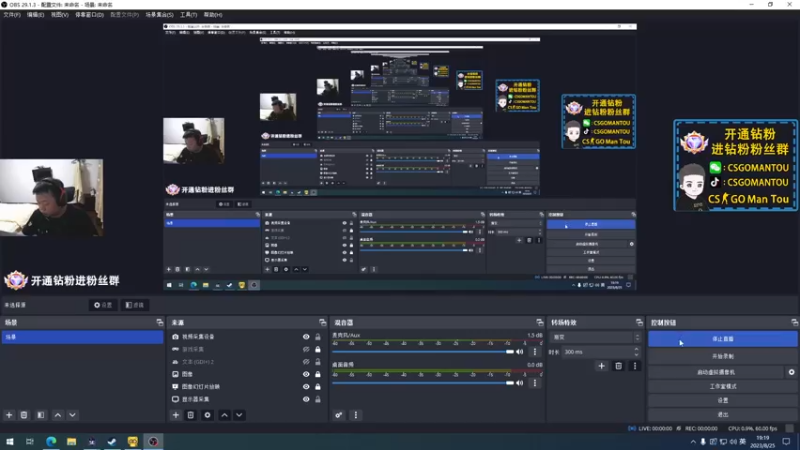Open the Tools (T) menu
This screenshot has width=800, height=450.
point(188,15)
